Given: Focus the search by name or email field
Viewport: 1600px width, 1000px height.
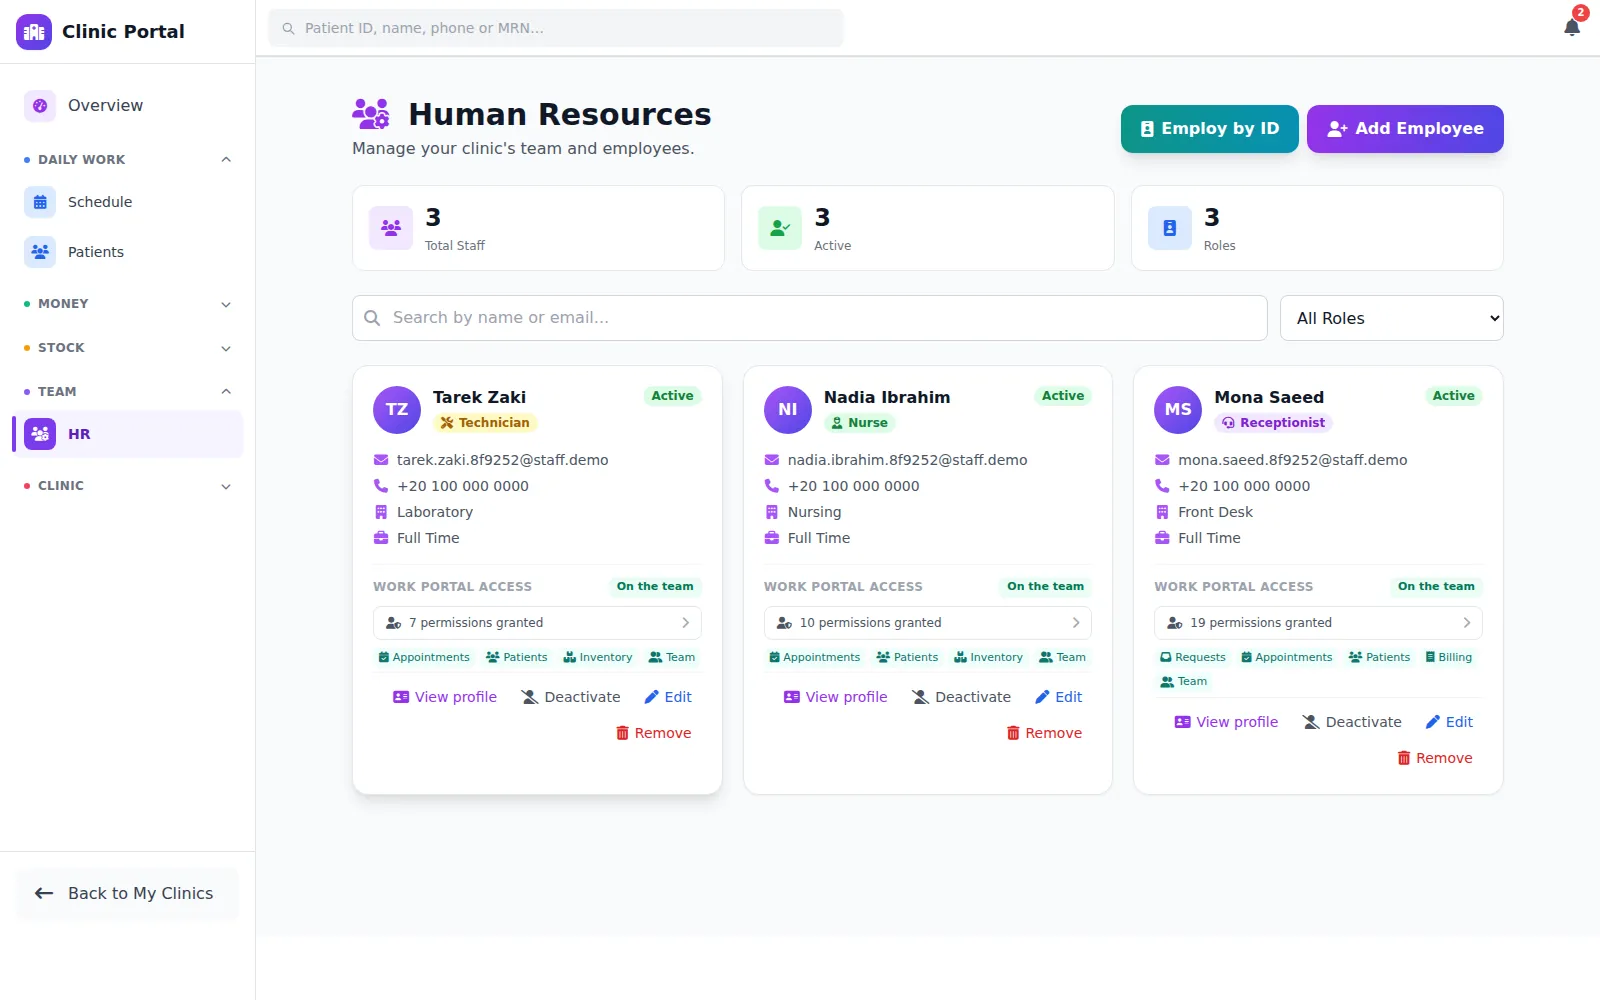Looking at the screenshot, I should click(x=810, y=318).
